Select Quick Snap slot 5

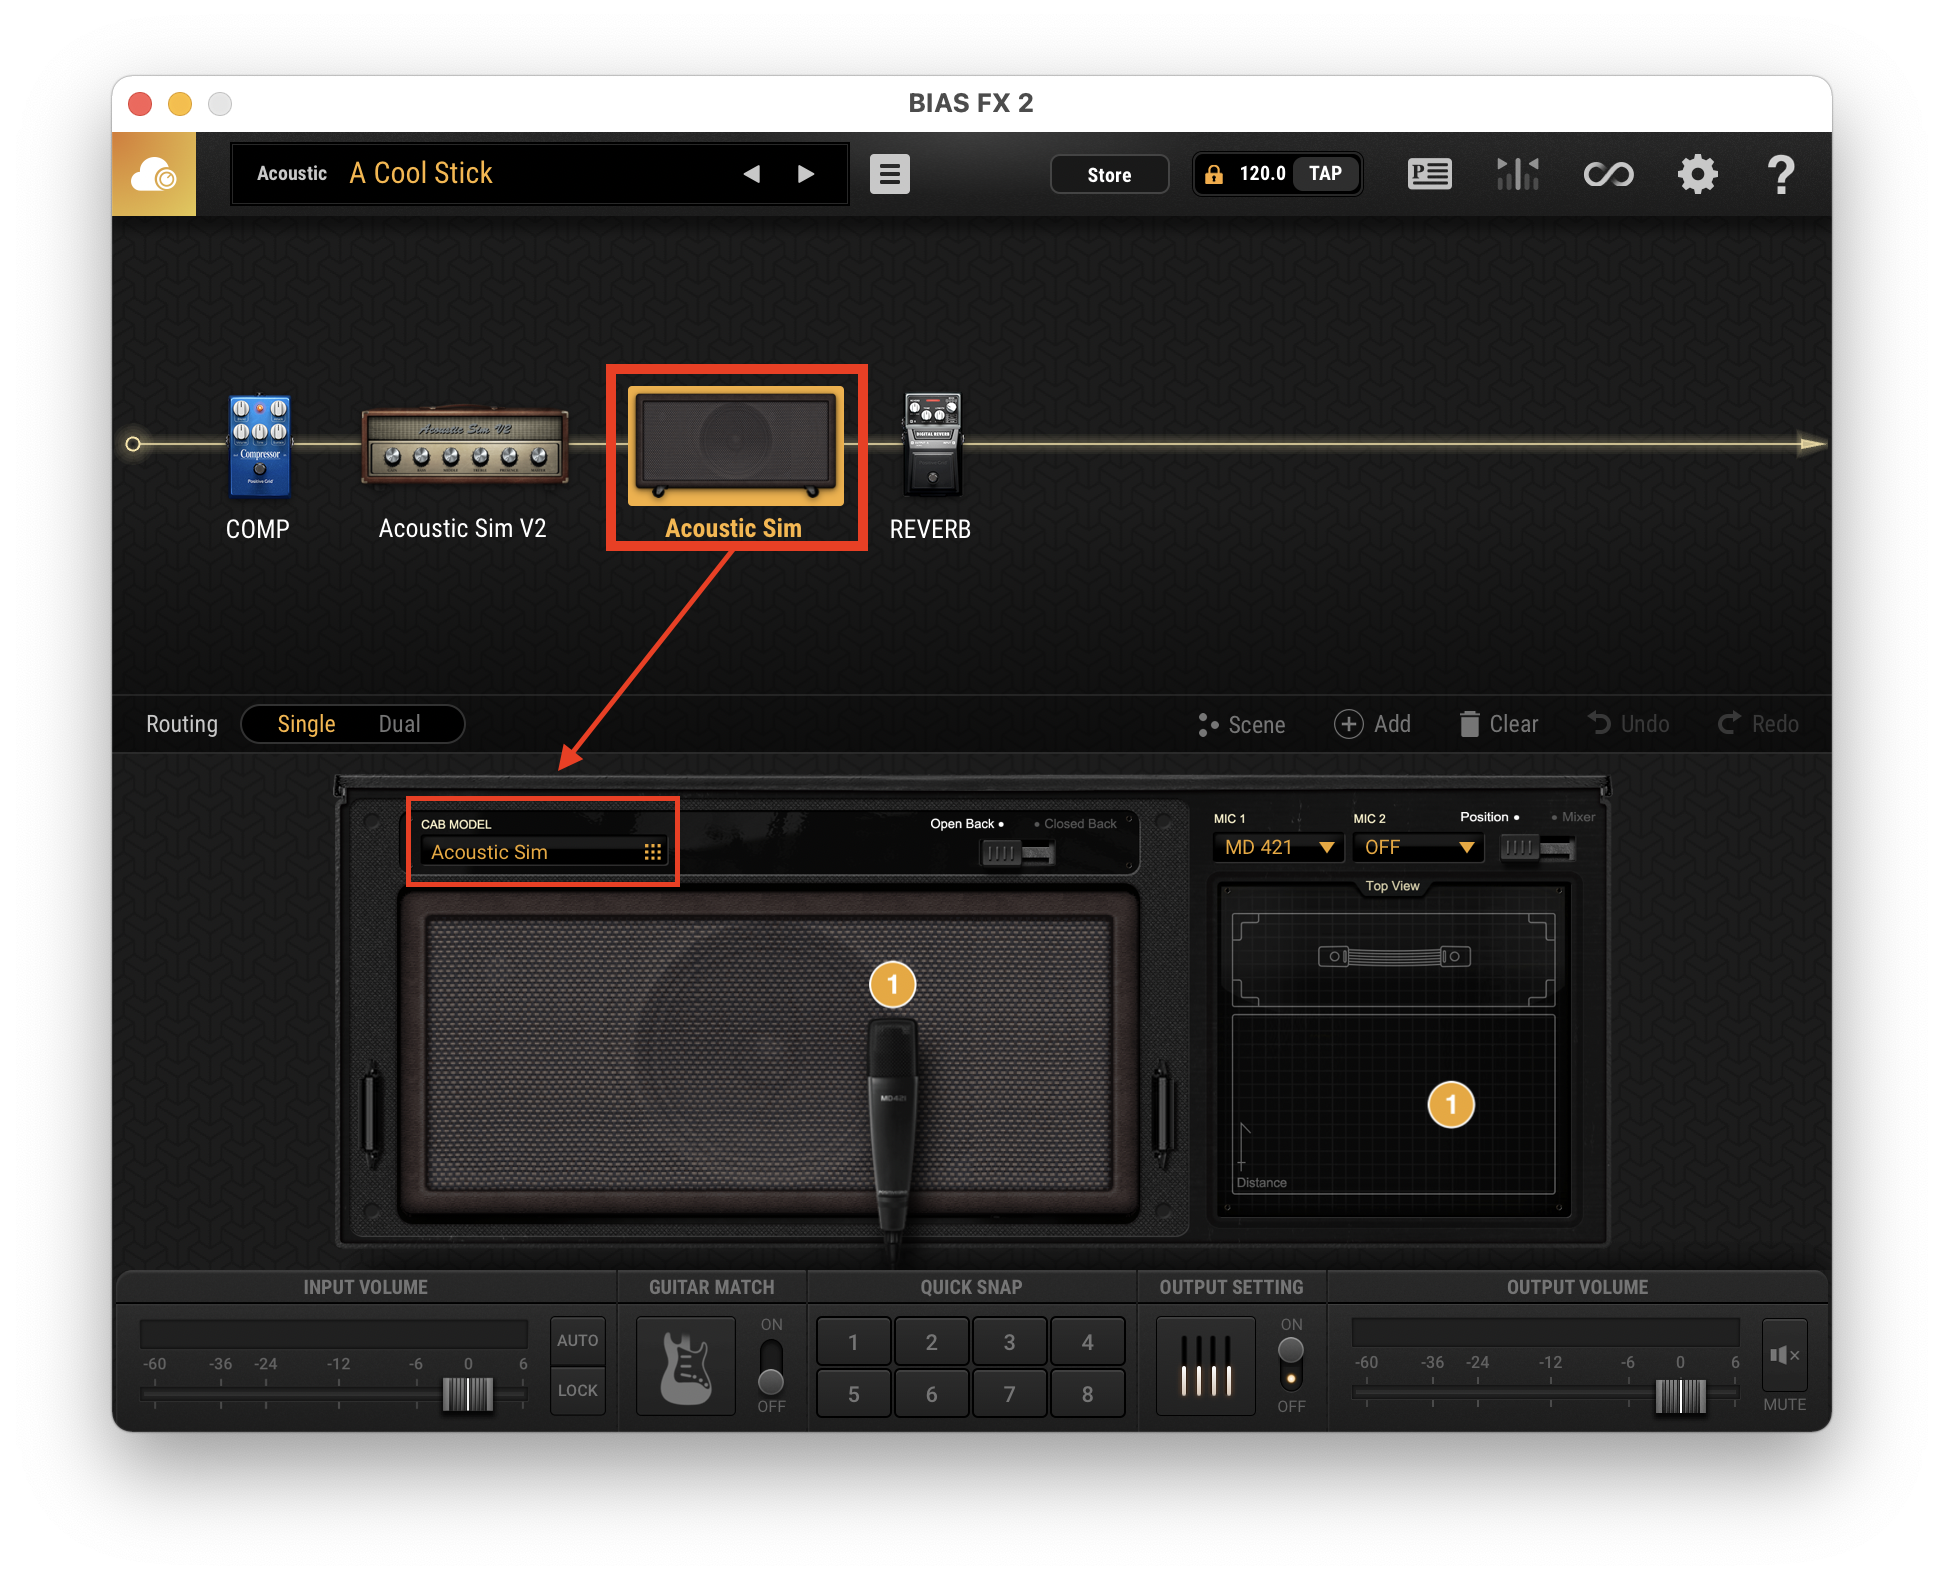(x=853, y=1394)
